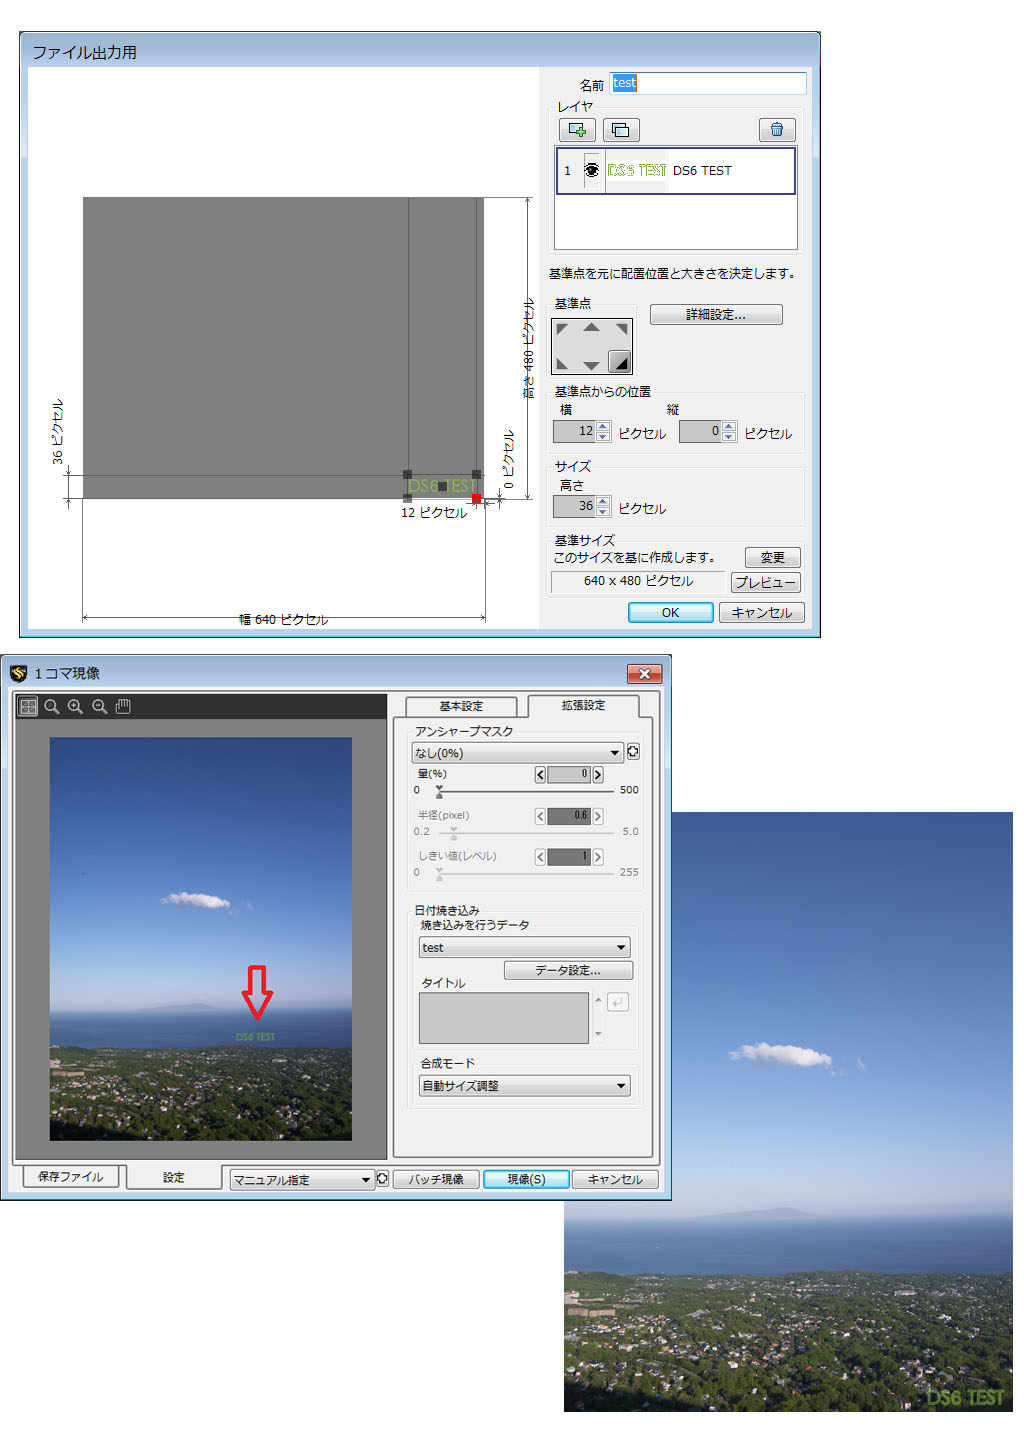
Task: Click the 横 value field showing 12
Action: point(575,431)
